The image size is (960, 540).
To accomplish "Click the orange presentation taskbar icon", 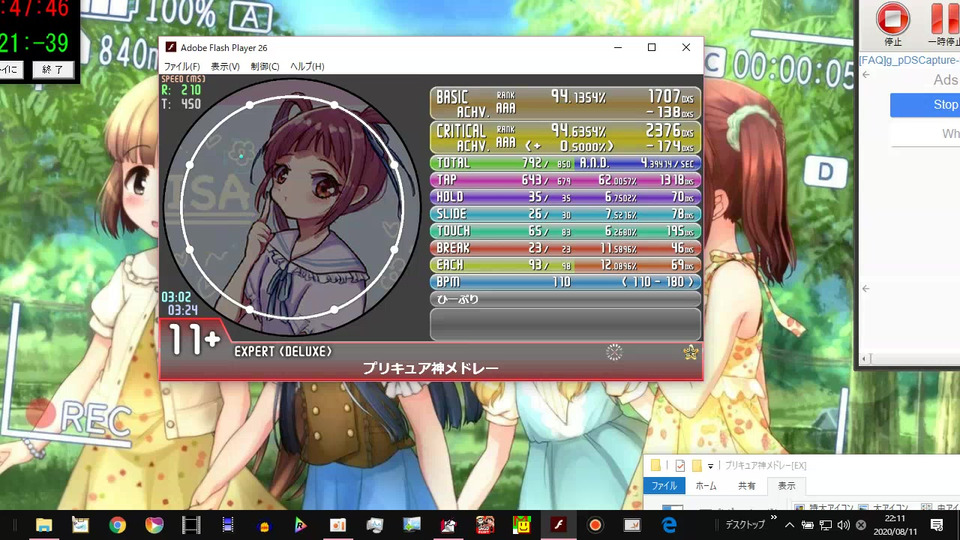I will point(338,525).
